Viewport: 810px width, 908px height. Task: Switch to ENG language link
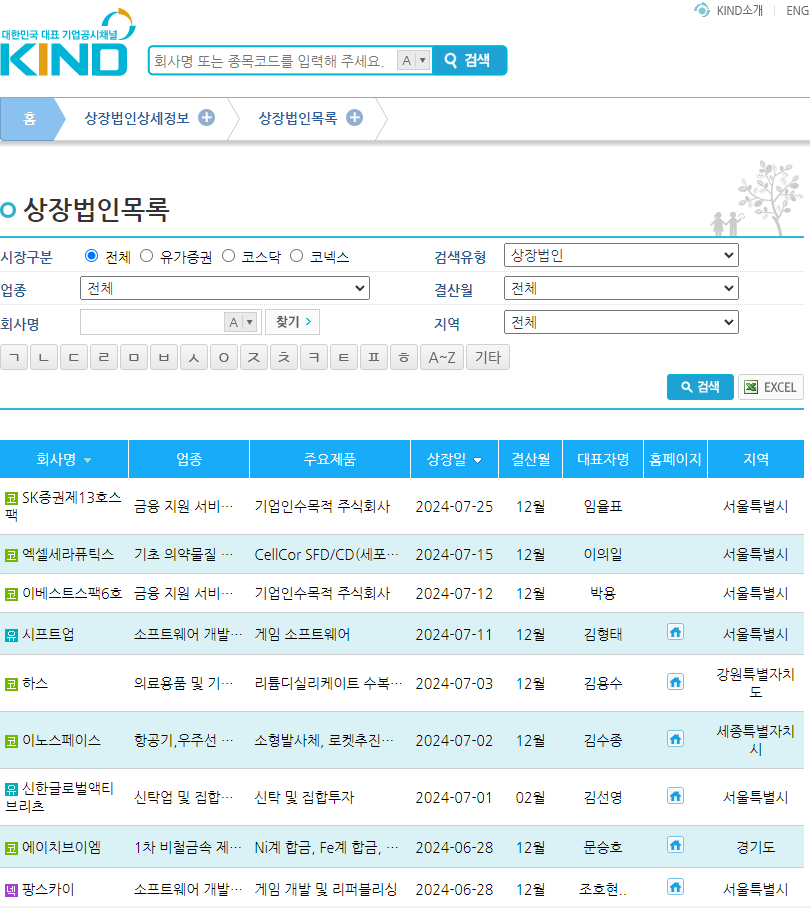pos(797,10)
